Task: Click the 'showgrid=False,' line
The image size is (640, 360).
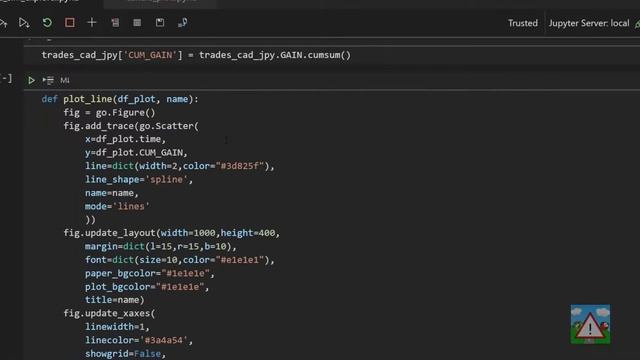Action: (x=125, y=354)
